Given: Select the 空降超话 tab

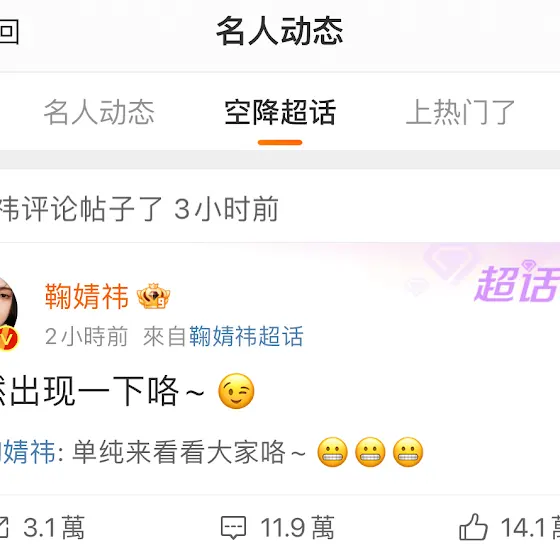Looking at the screenshot, I should (280, 112).
